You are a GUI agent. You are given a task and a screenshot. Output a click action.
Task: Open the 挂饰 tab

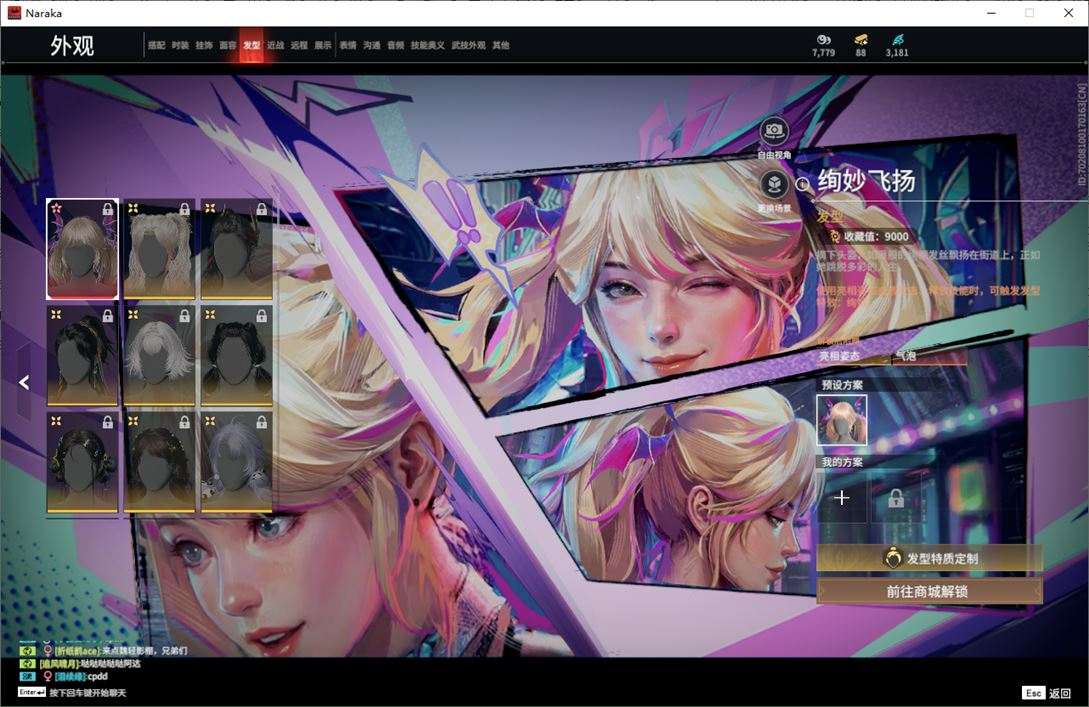click(x=203, y=45)
